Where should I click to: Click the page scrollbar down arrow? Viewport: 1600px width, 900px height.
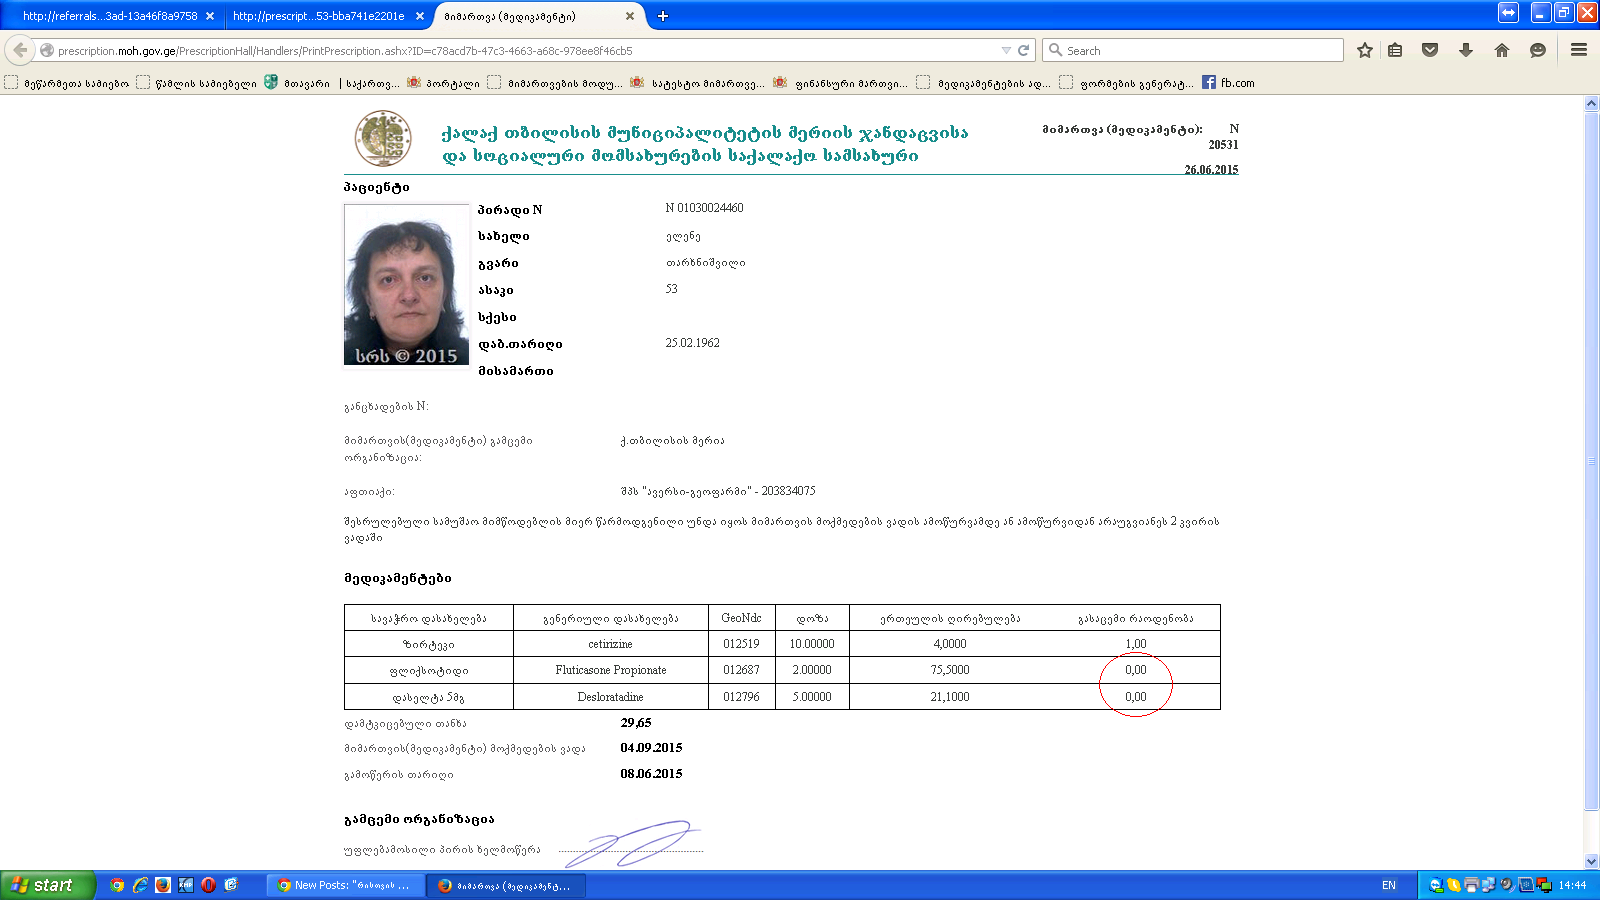1591,861
